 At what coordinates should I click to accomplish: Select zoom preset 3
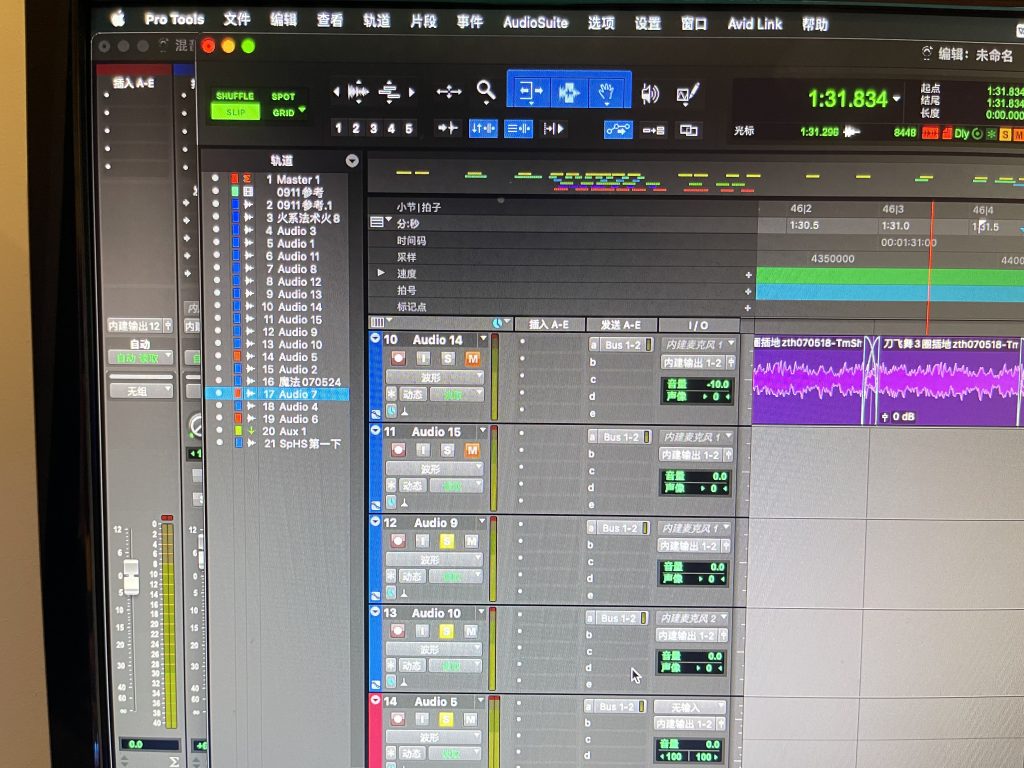coord(374,128)
